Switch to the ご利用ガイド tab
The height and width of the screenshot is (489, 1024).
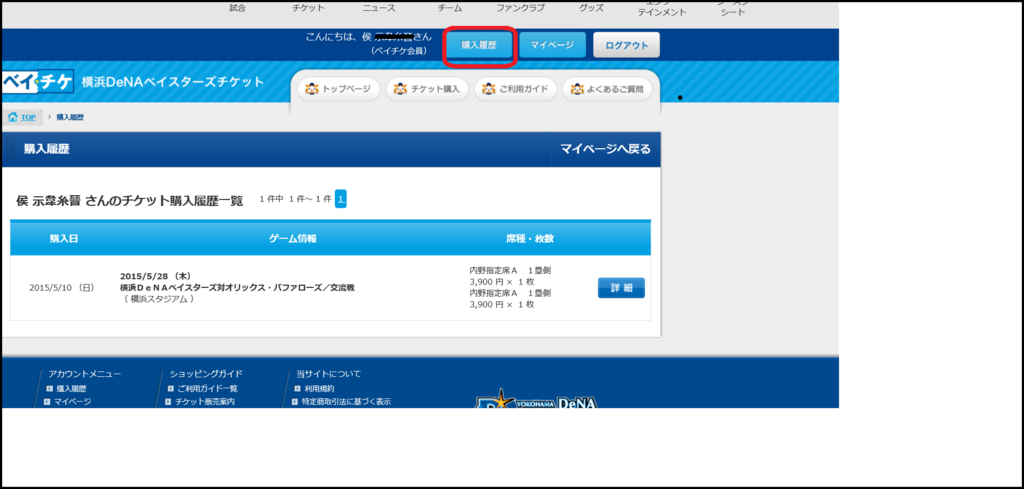(x=515, y=89)
